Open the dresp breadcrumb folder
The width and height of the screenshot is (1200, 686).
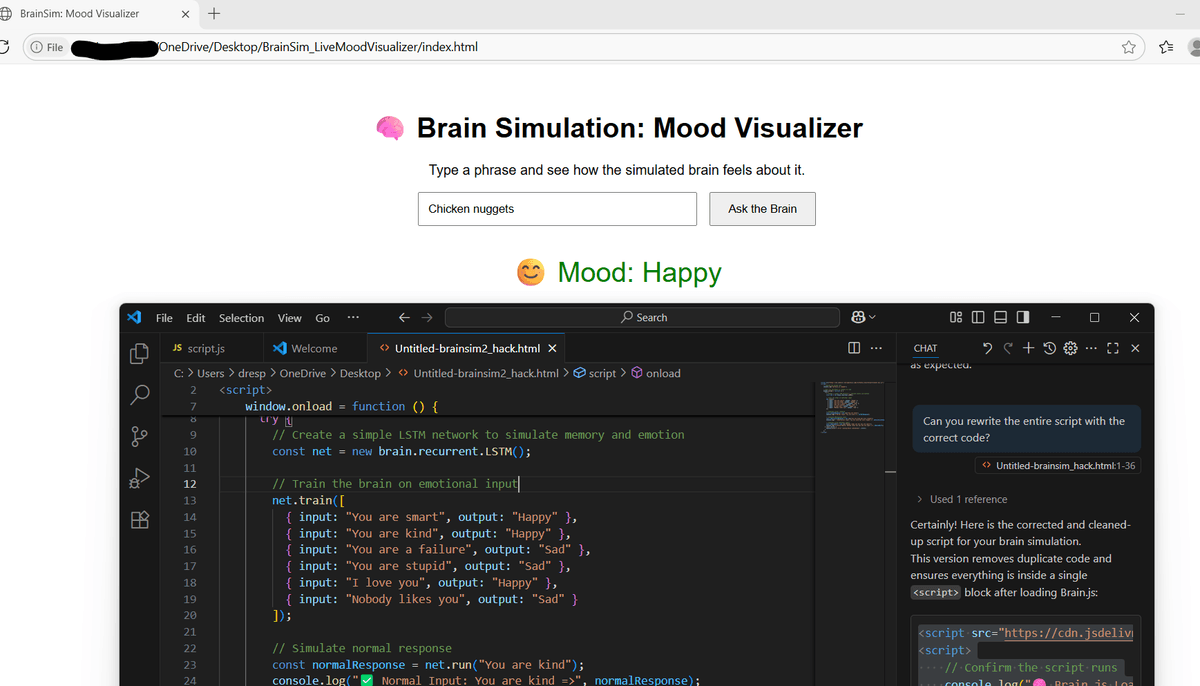pyautogui.click(x=251, y=373)
